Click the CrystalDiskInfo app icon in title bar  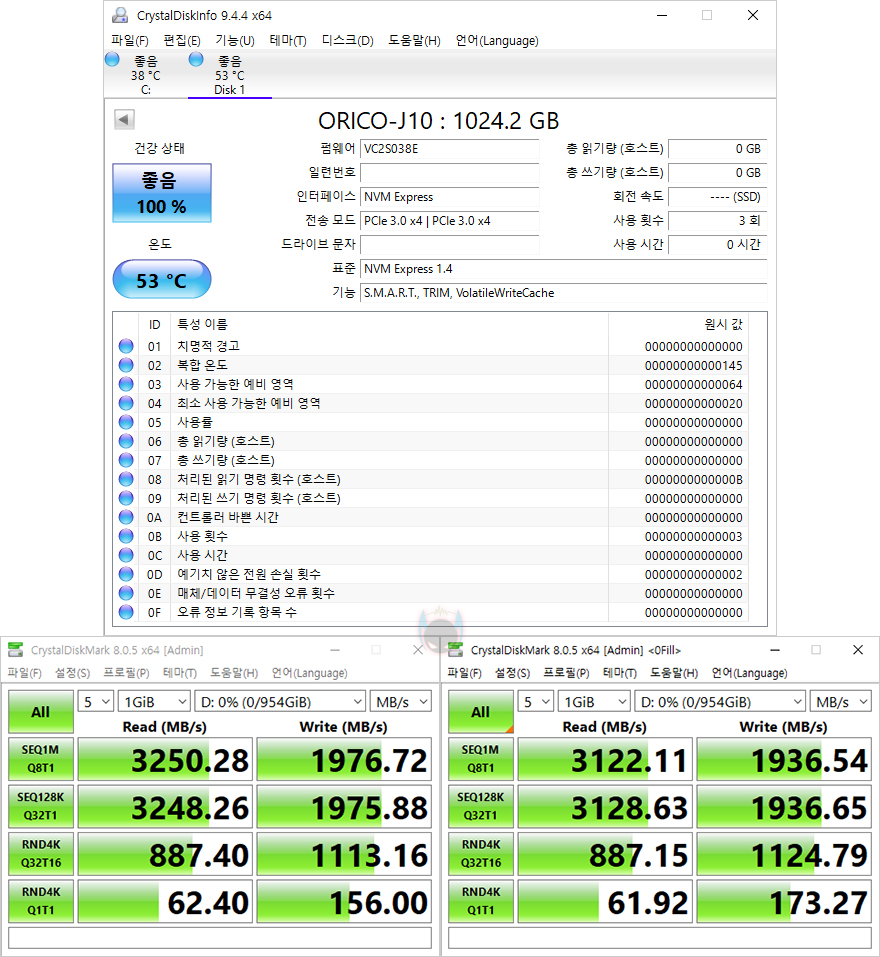click(x=120, y=15)
